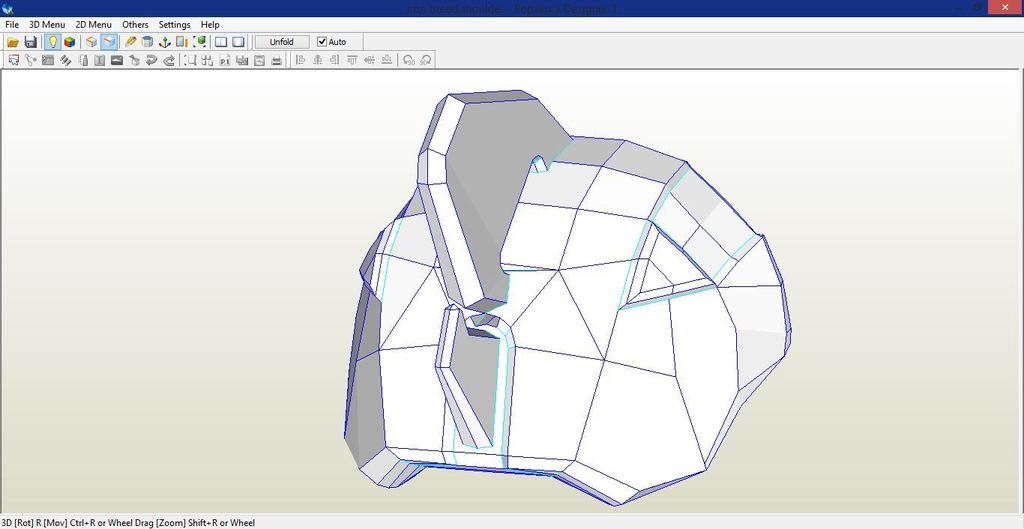Click the green cube in brackets icon
This screenshot has height=529, width=1024.
click(x=200, y=42)
